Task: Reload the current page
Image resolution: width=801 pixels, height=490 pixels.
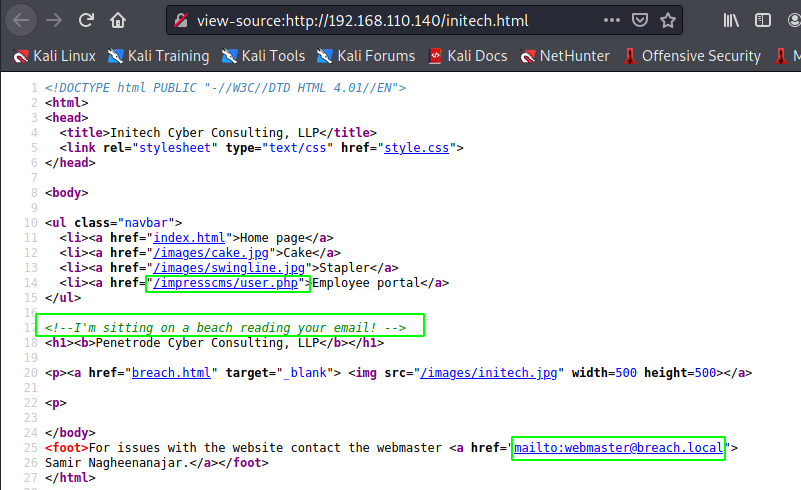Action: 87,19
